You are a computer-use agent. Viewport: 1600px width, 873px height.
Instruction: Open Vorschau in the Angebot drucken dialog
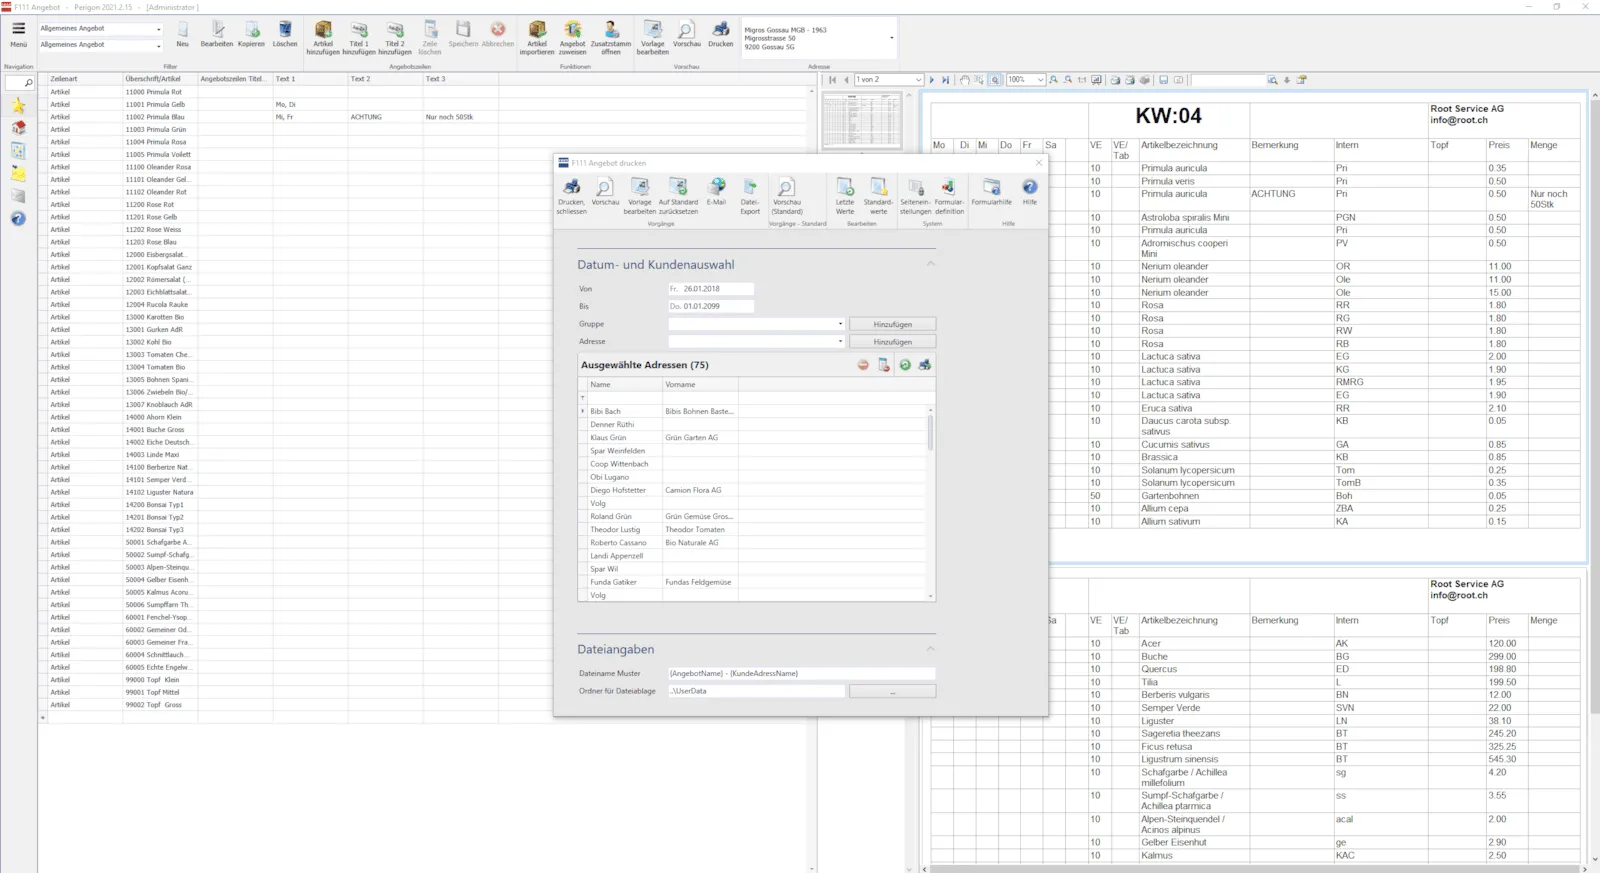click(x=605, y=192)
